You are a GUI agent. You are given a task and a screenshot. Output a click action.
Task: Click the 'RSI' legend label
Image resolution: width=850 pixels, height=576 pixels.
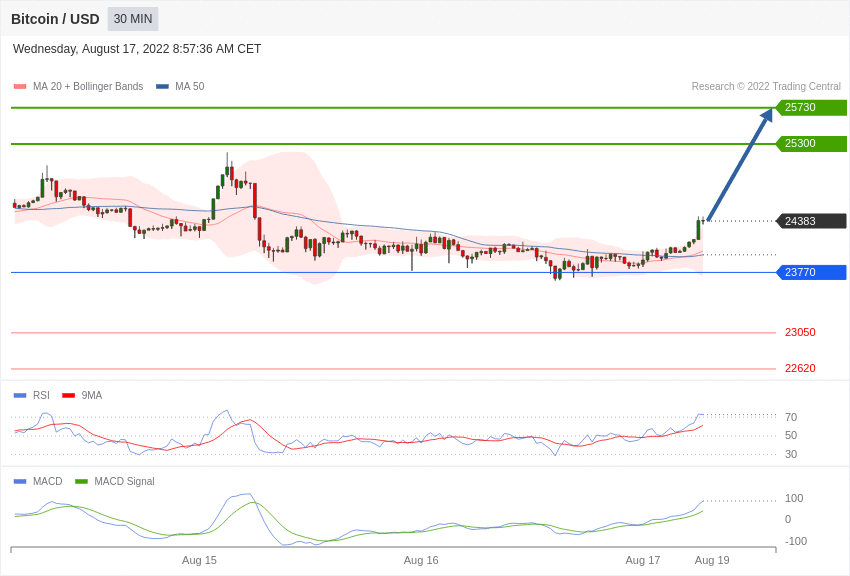[x=41, y=396]
